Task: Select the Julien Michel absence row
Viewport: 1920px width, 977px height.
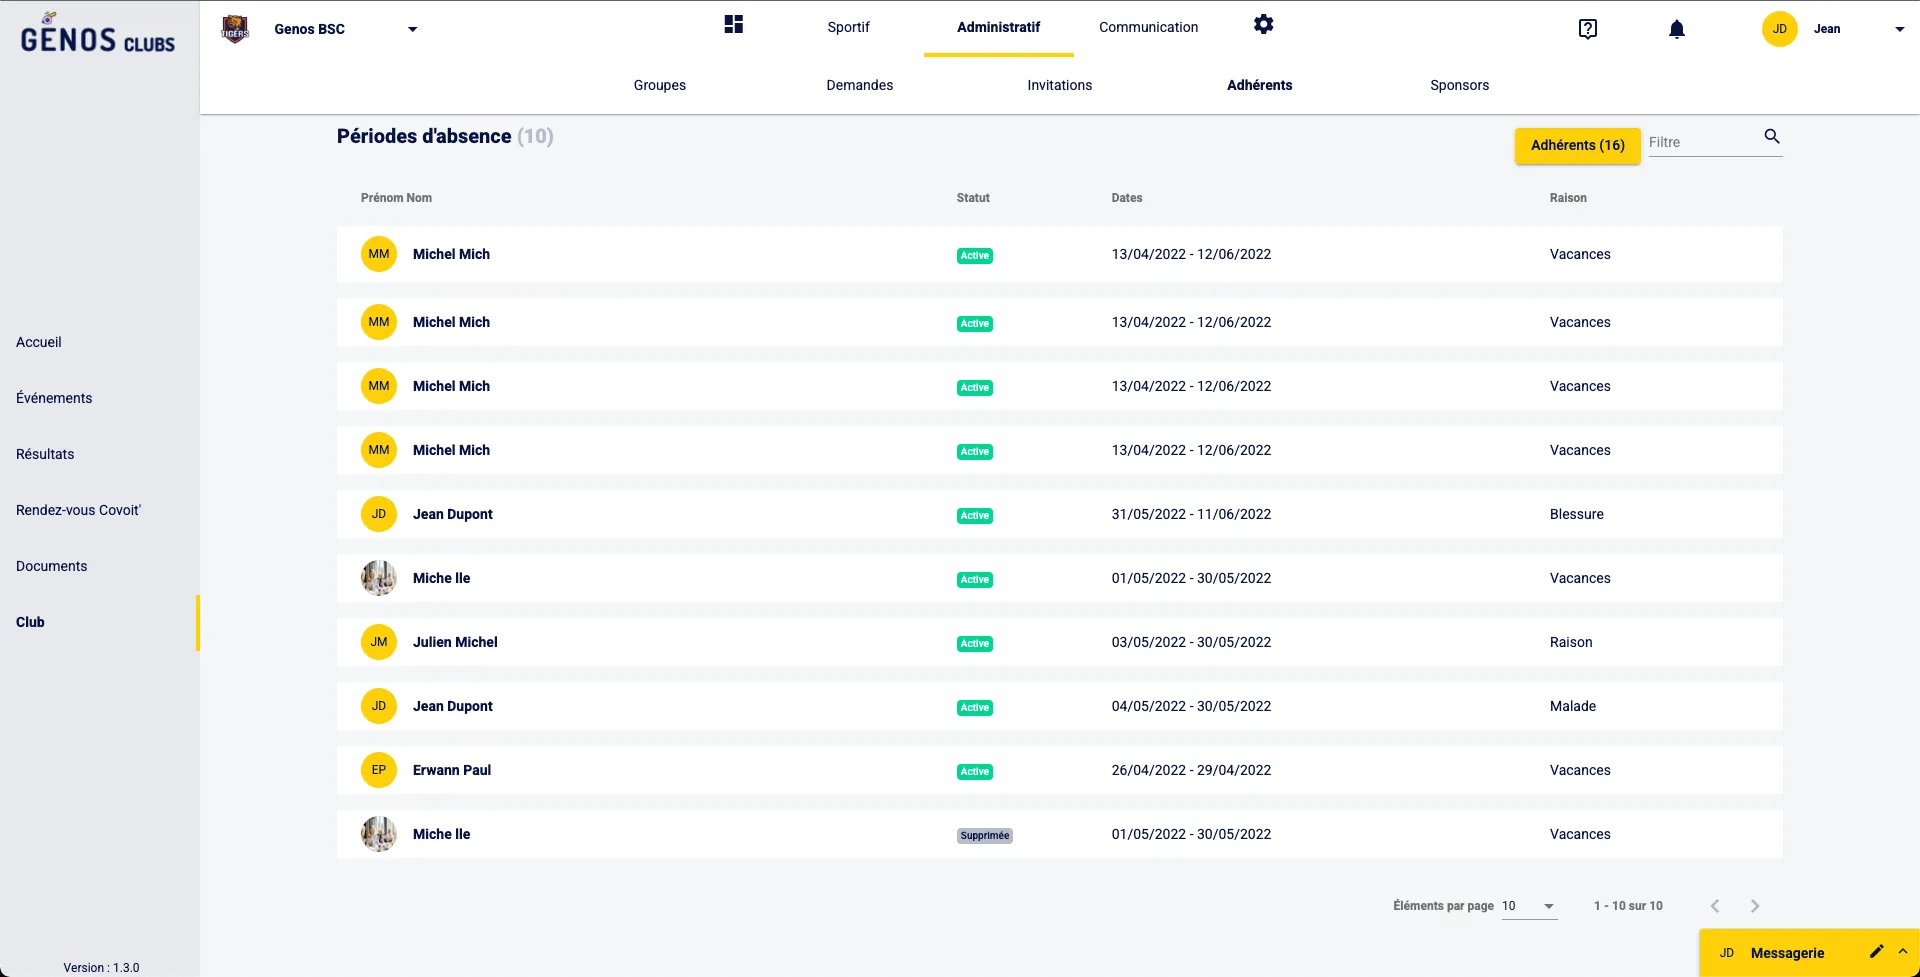Action: coord(1059,642)
